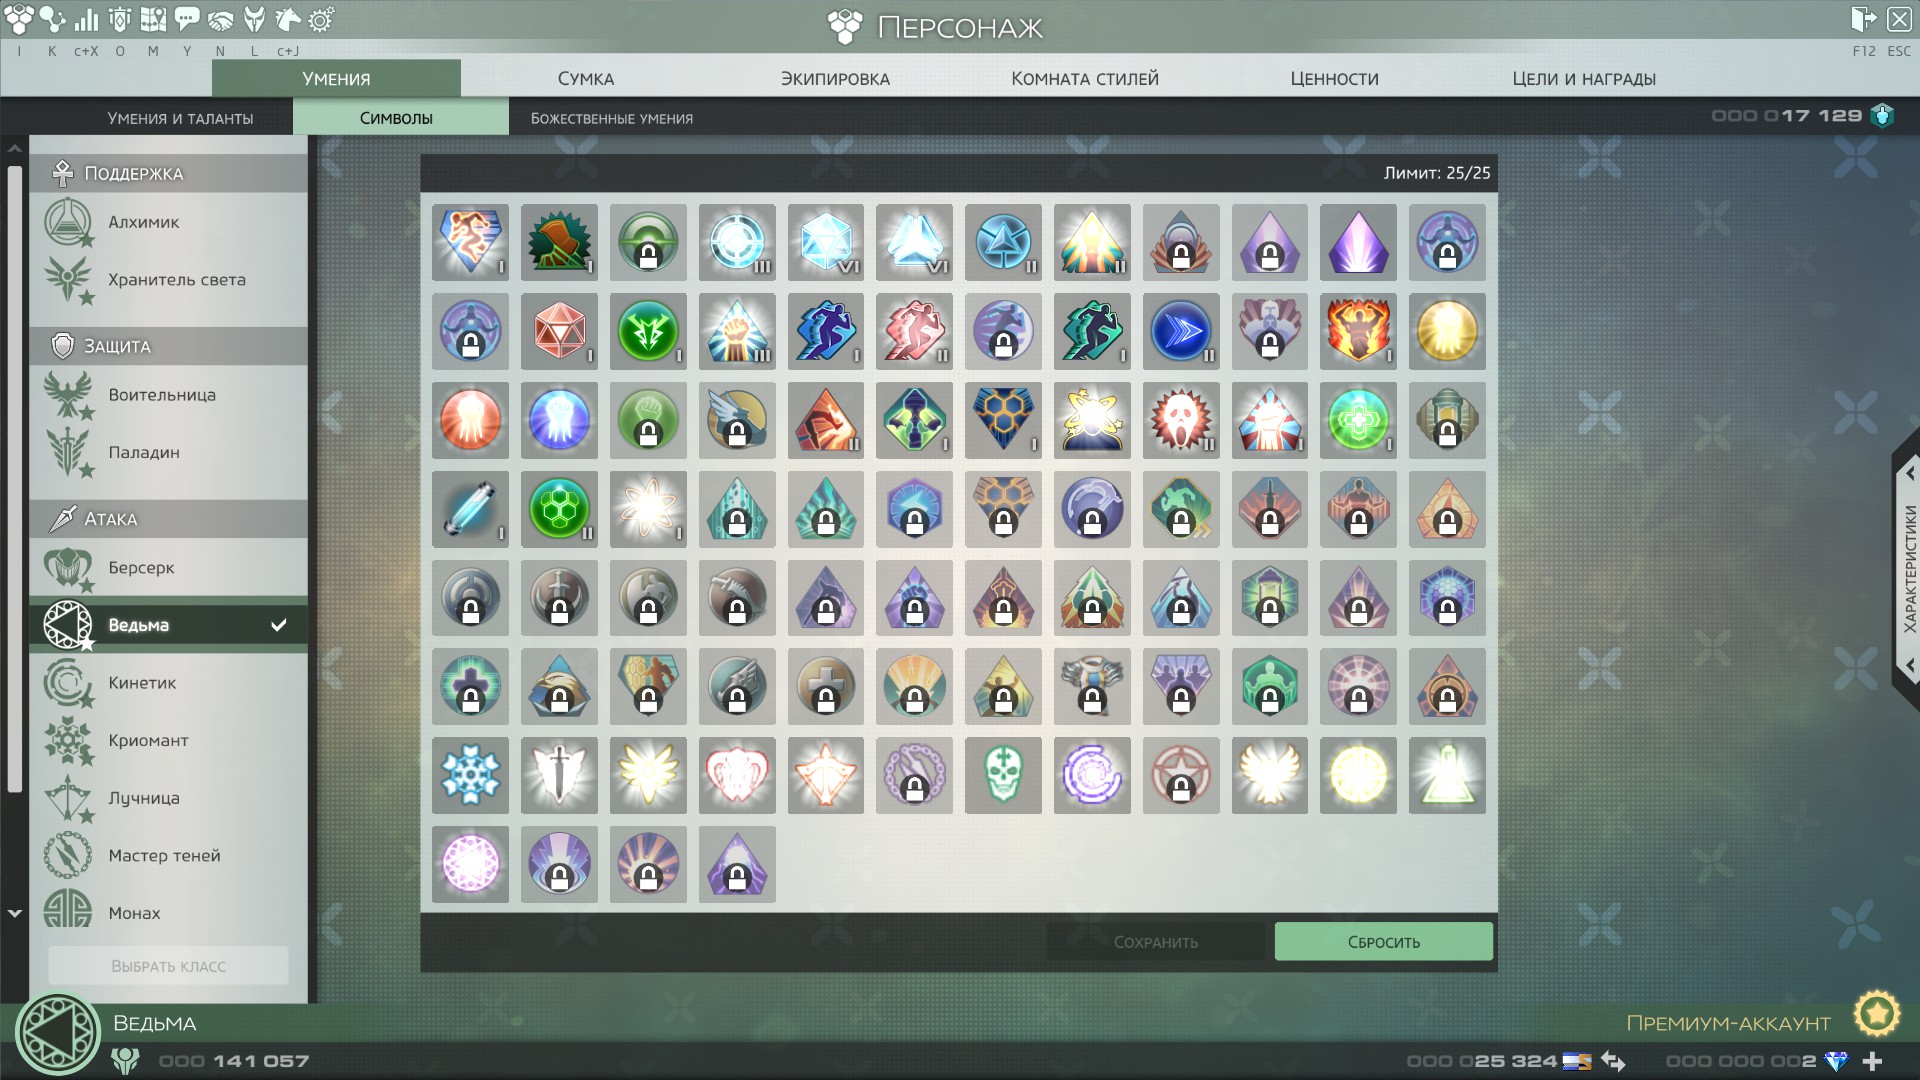The width and height of the screenshot is (1920, 1080).
Task: Select the Мастер теней class
Action: point(168,856)
